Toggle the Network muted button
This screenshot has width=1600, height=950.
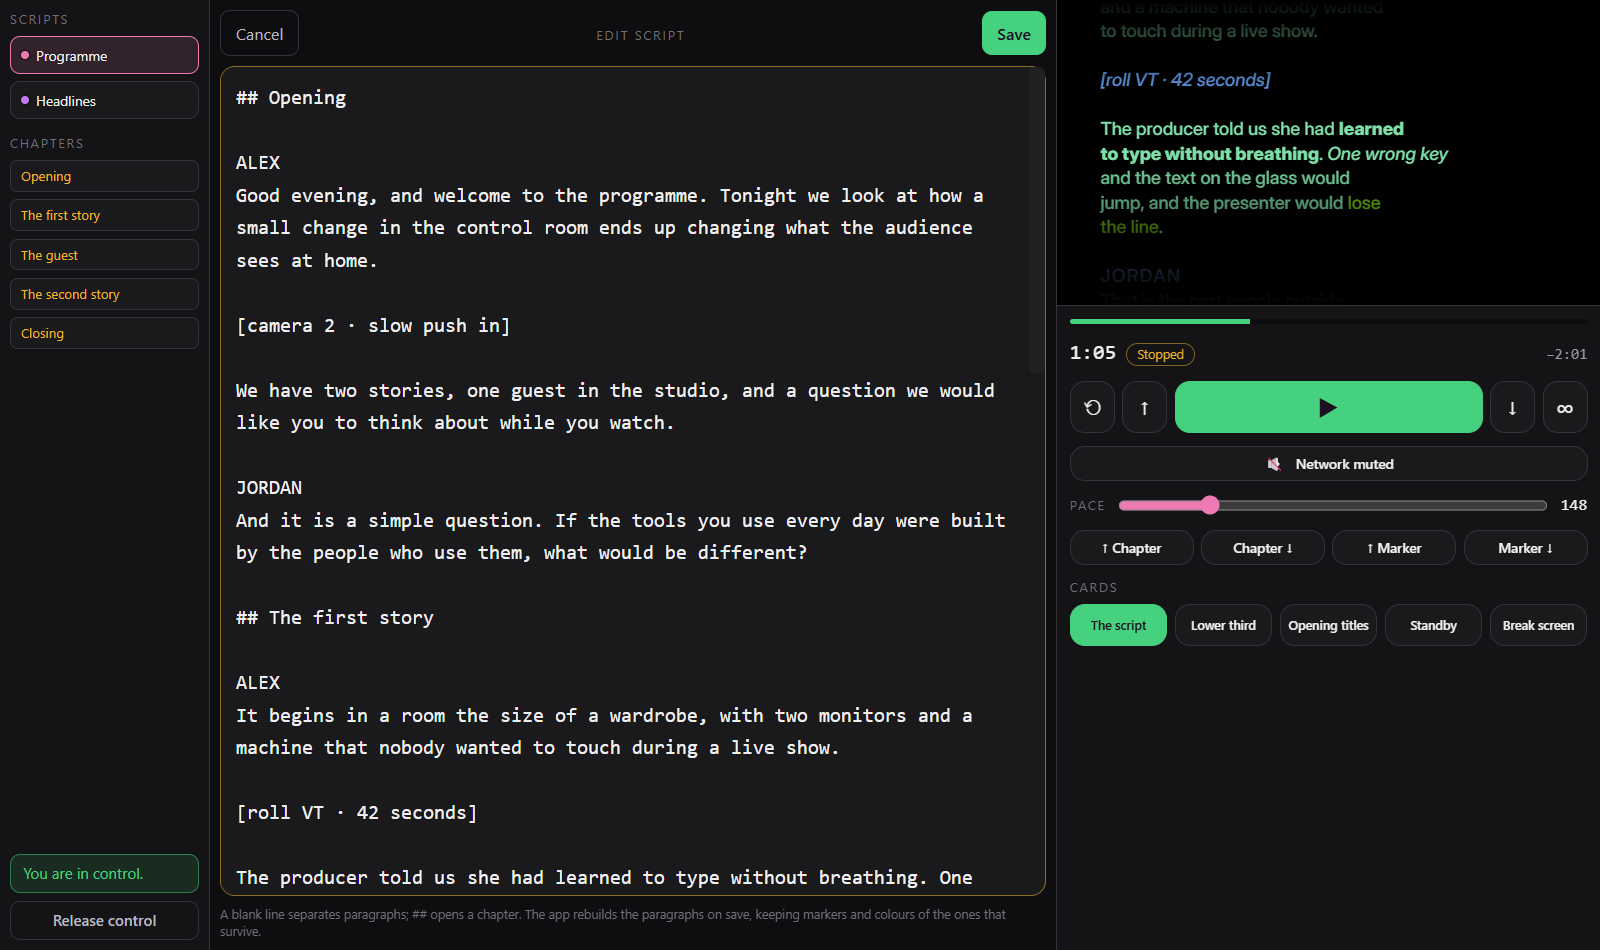1328,464
